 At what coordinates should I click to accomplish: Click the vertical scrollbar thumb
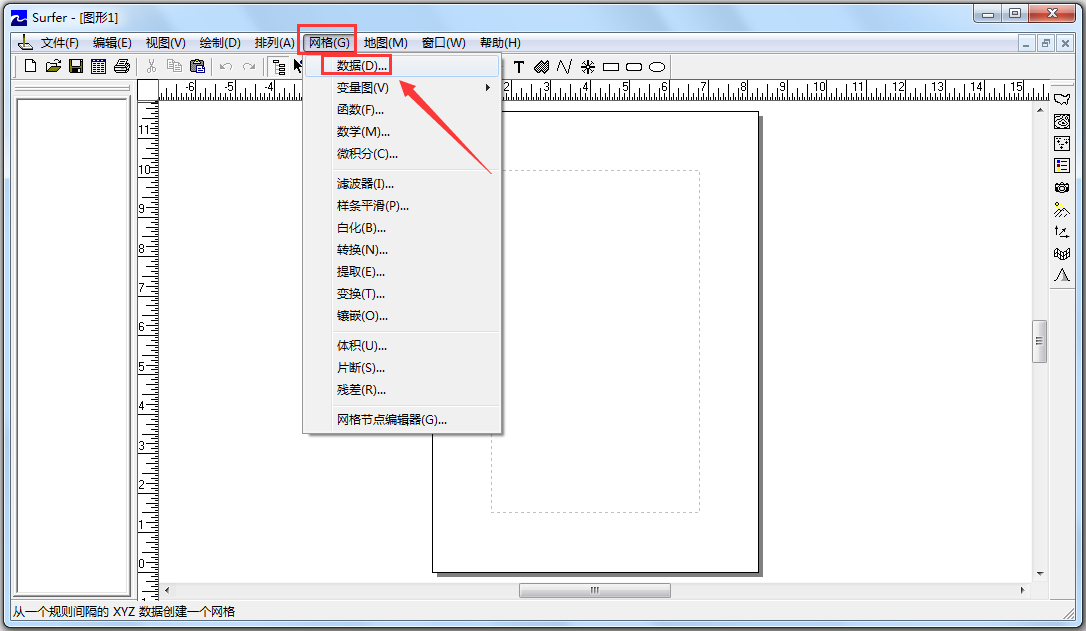[1040, 341]
